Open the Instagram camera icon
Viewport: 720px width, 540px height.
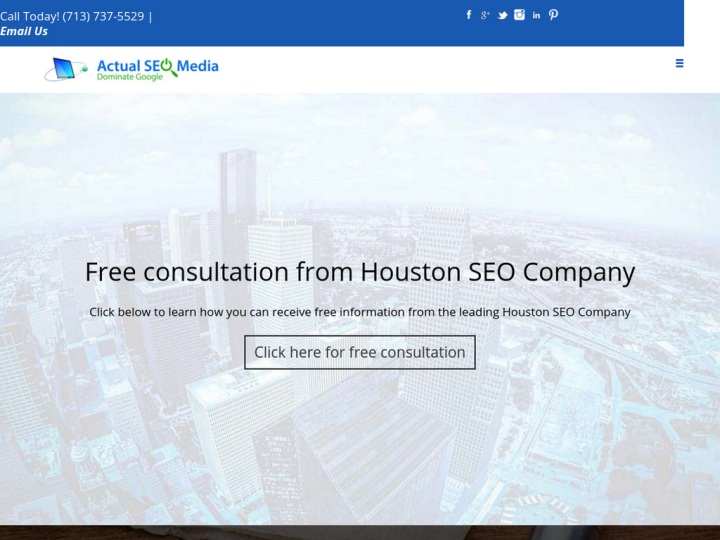tap(519, 15)
